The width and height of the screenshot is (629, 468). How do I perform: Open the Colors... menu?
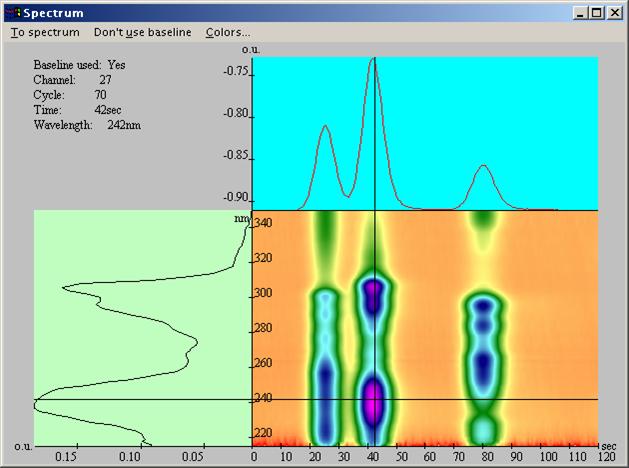point(228,32)
